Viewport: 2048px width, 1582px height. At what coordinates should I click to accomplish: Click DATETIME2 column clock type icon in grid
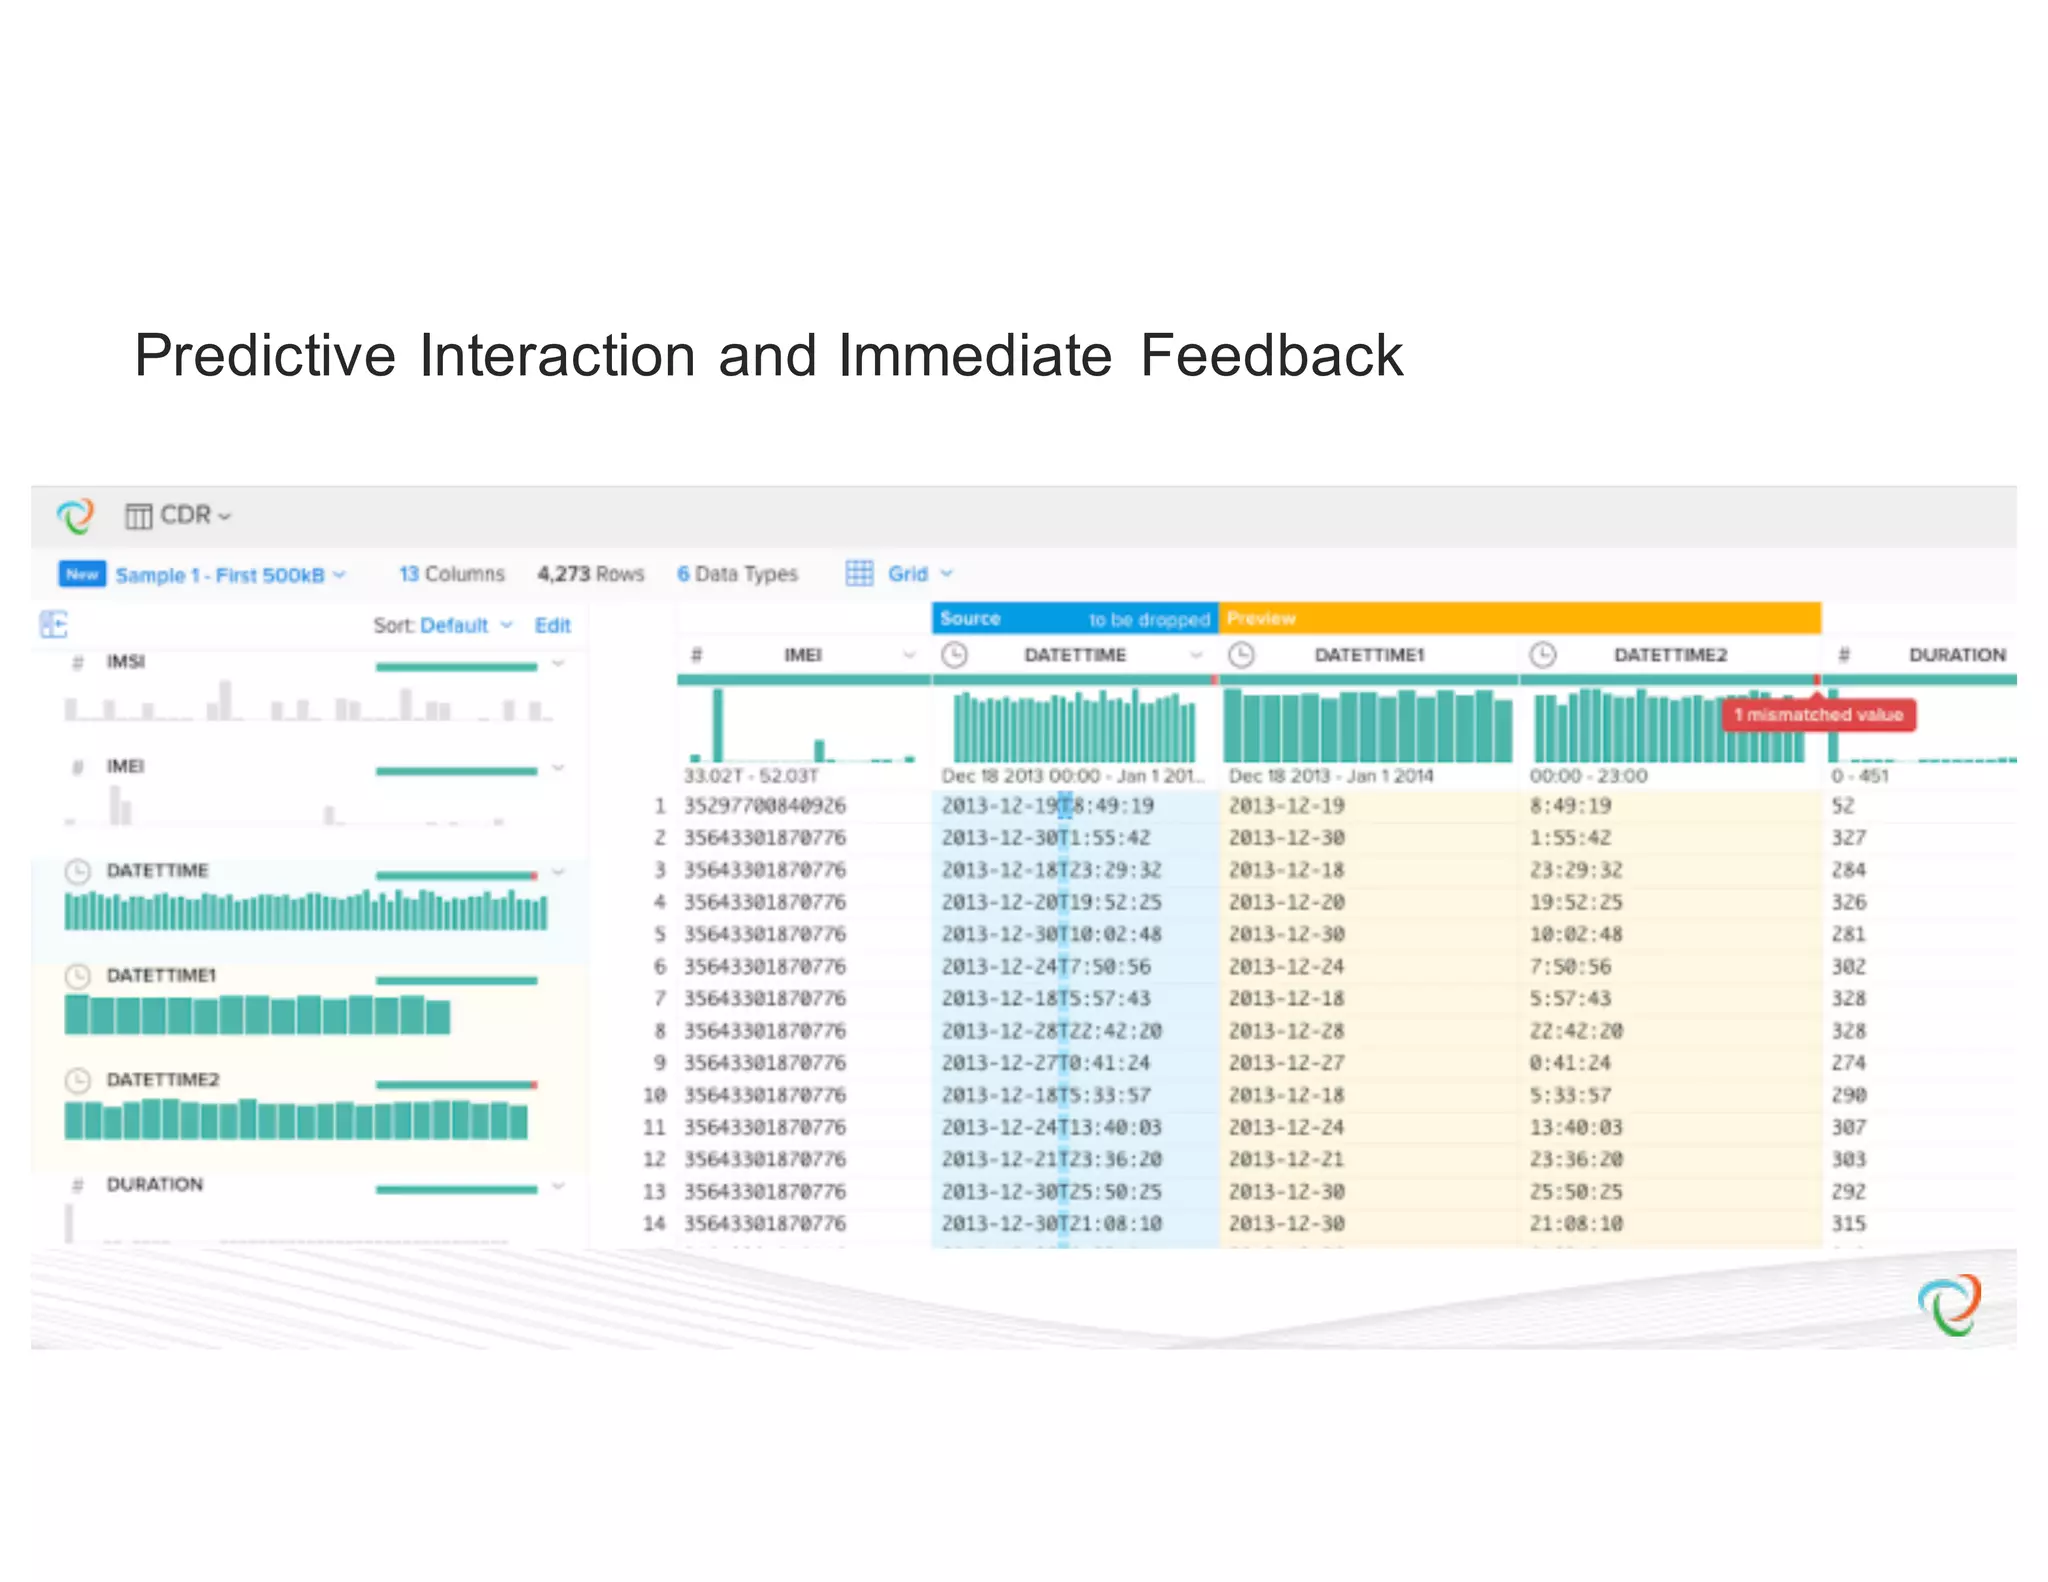point(1543,655)
